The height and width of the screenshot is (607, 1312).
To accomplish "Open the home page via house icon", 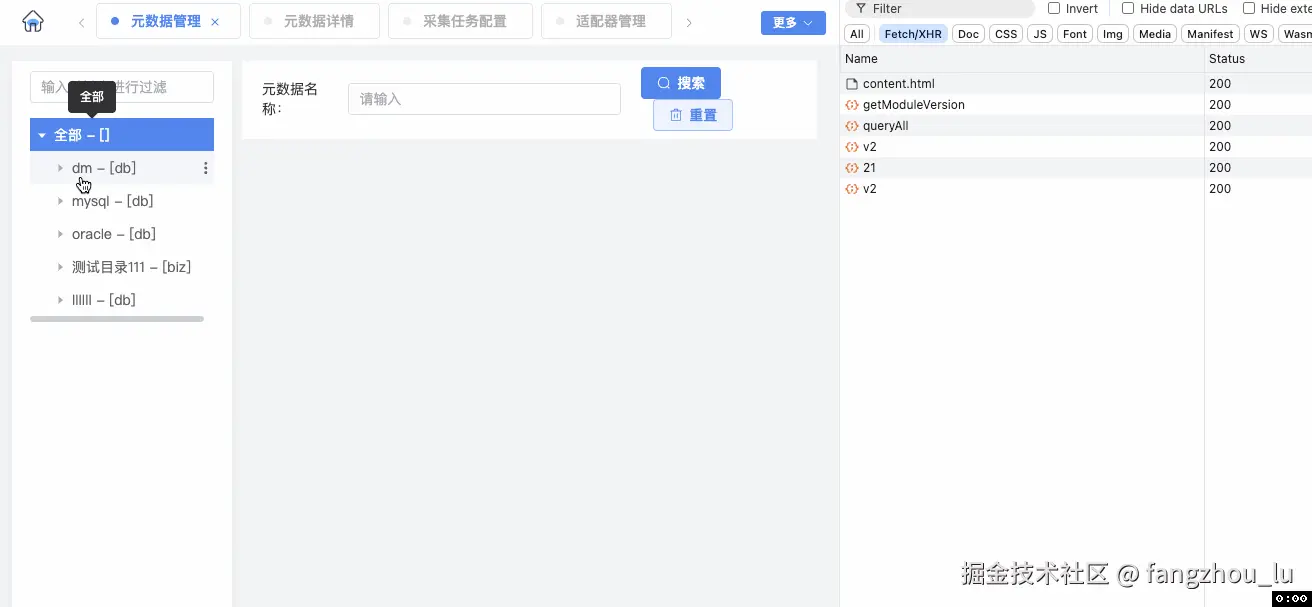I will (x=33, y=21).
